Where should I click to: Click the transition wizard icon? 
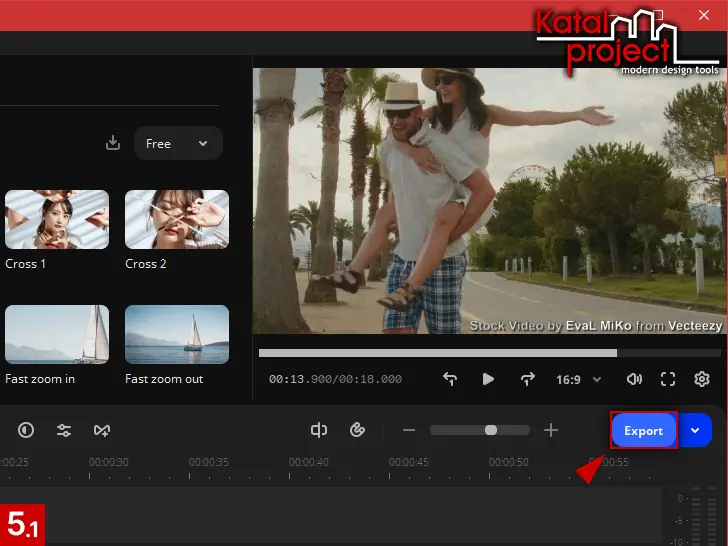click(101, 430)
